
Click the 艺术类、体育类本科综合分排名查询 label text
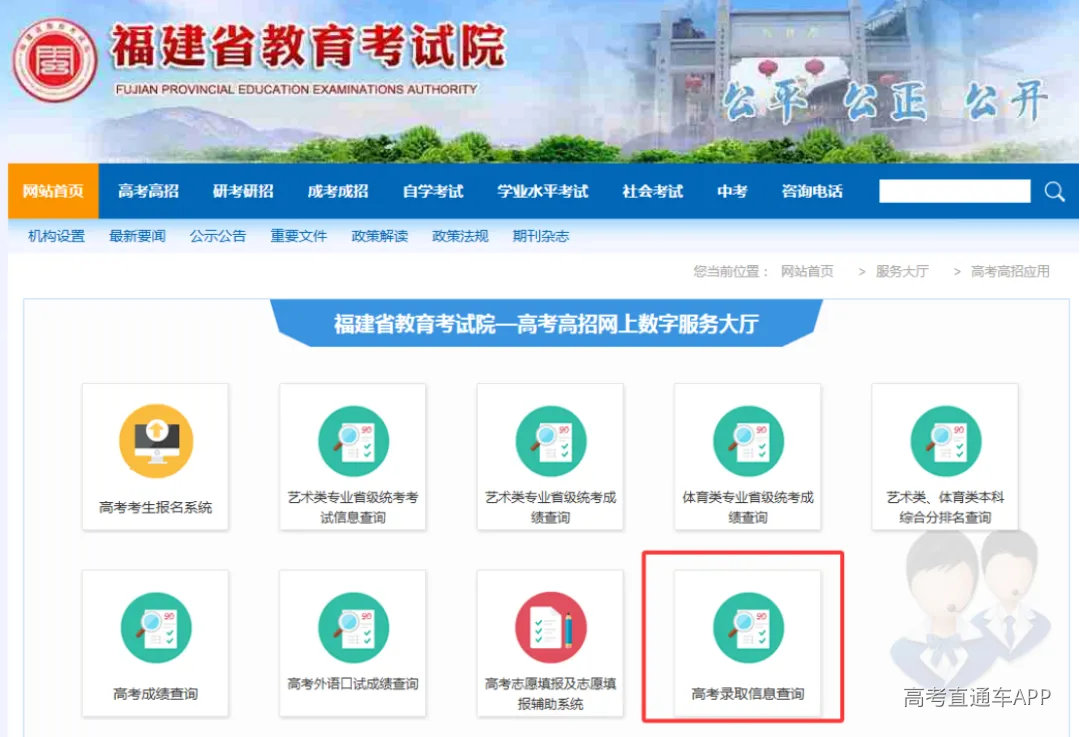click(x=945, y=508)
